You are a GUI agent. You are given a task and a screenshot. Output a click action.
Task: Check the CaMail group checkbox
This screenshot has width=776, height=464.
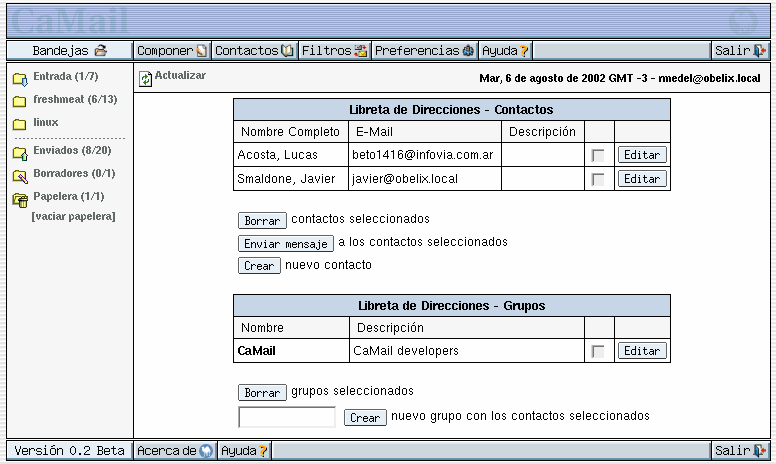click(598, 351)
